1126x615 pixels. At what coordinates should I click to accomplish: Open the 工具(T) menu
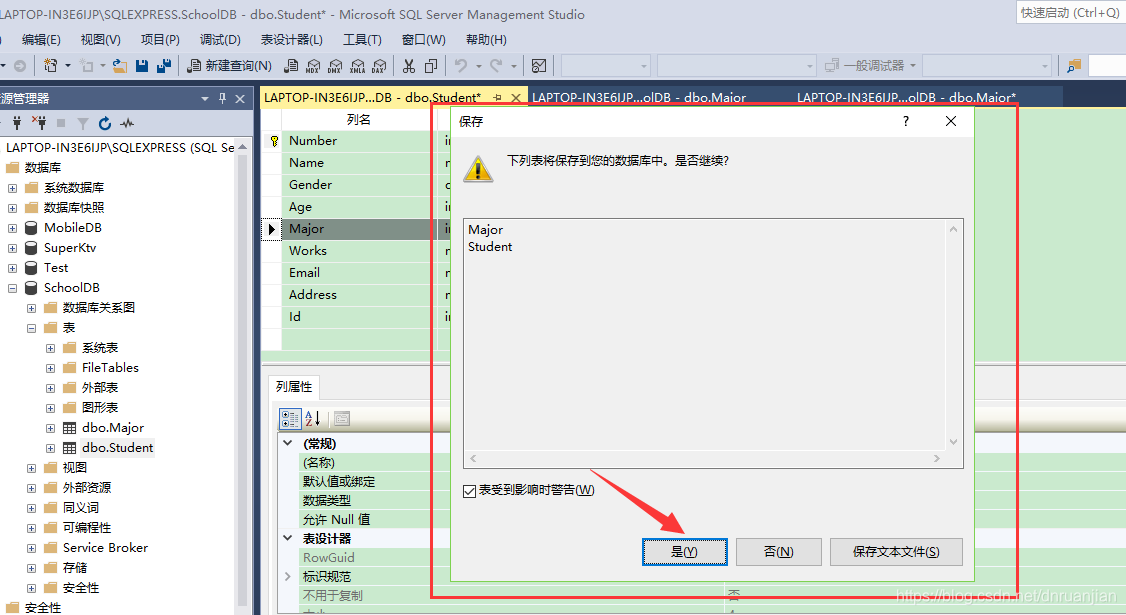pos(362,40)
